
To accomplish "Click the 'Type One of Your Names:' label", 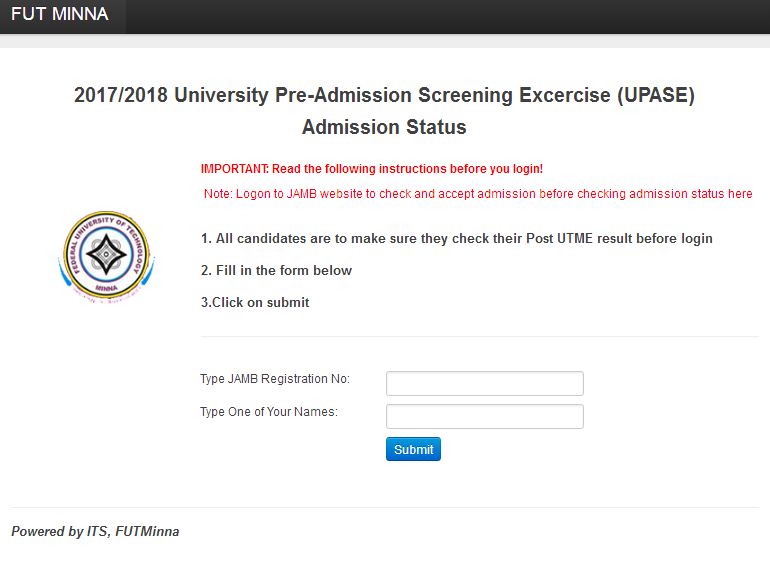I will 269,412.
